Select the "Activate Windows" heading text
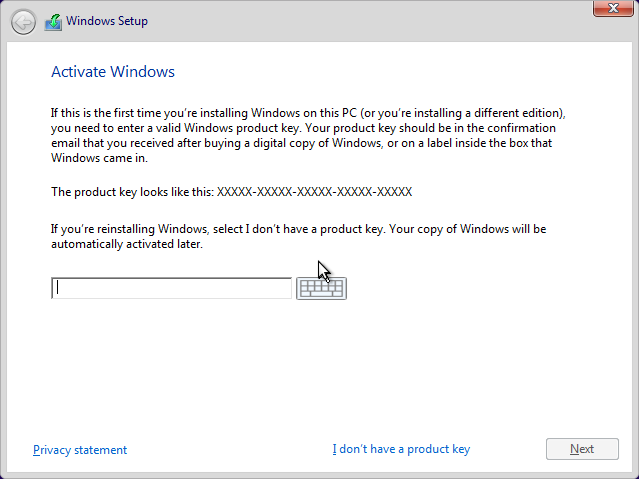The width and height of the screenshot is (639, 479). click(x=113, y=71)
